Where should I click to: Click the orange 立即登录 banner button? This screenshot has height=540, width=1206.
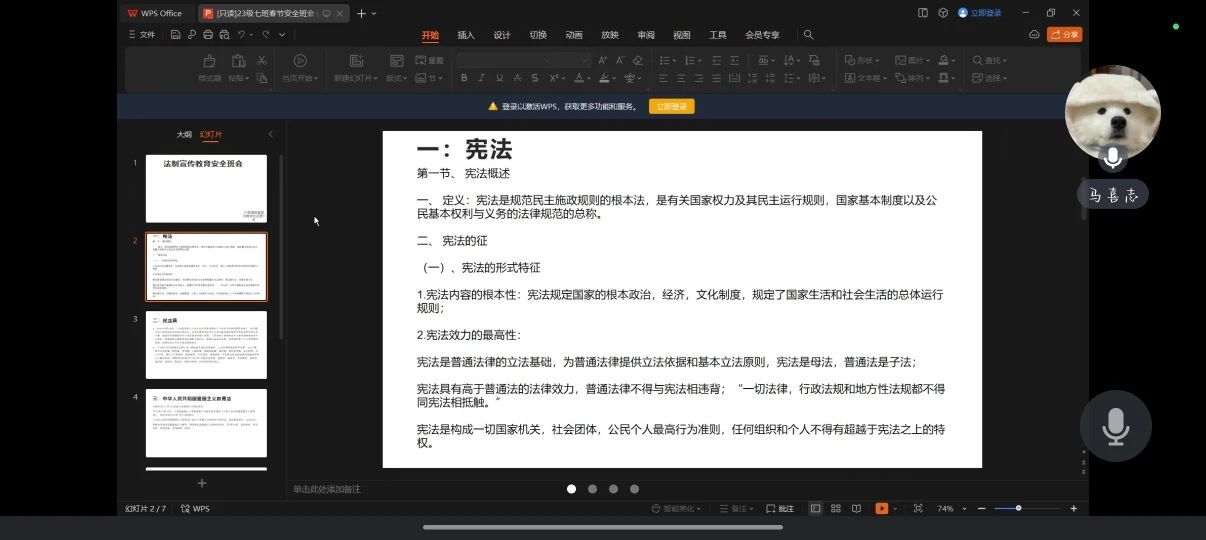point(671,106)
